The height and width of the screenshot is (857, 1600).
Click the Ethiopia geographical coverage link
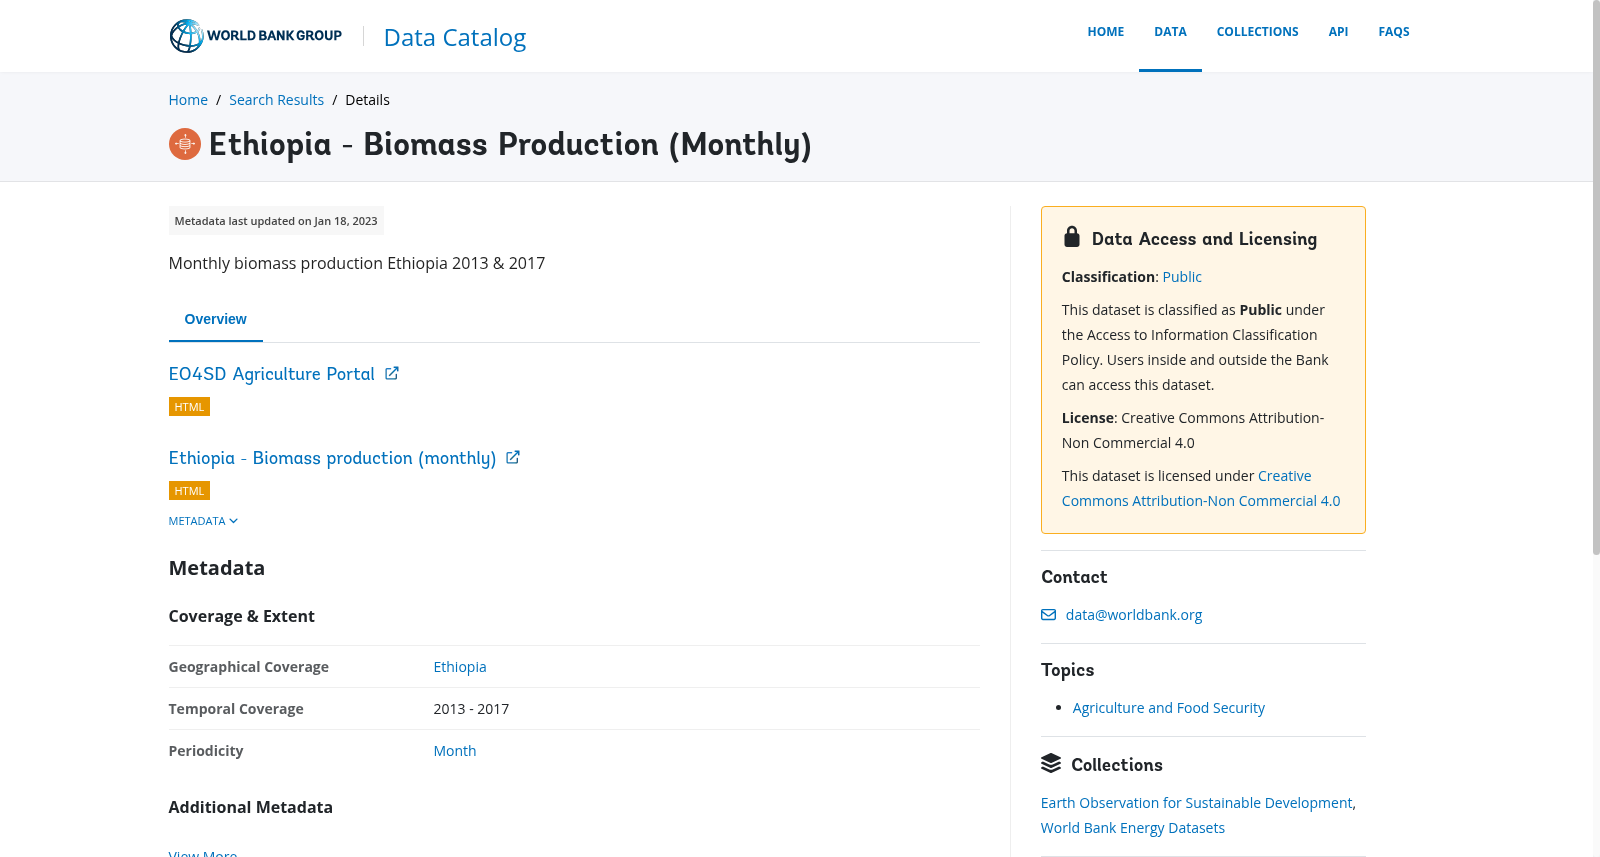[460, 667]
